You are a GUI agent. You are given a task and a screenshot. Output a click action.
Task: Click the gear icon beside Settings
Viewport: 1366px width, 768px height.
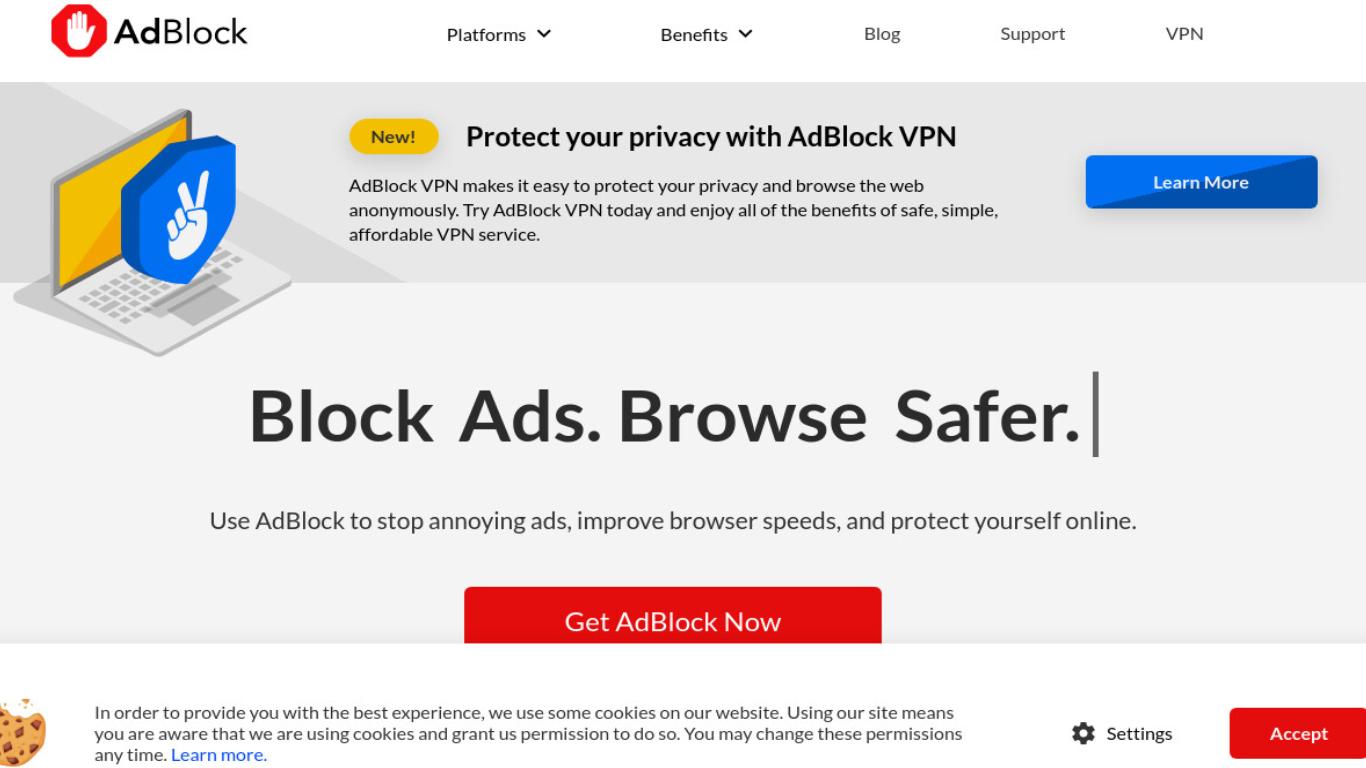[x=1083, y=733]
